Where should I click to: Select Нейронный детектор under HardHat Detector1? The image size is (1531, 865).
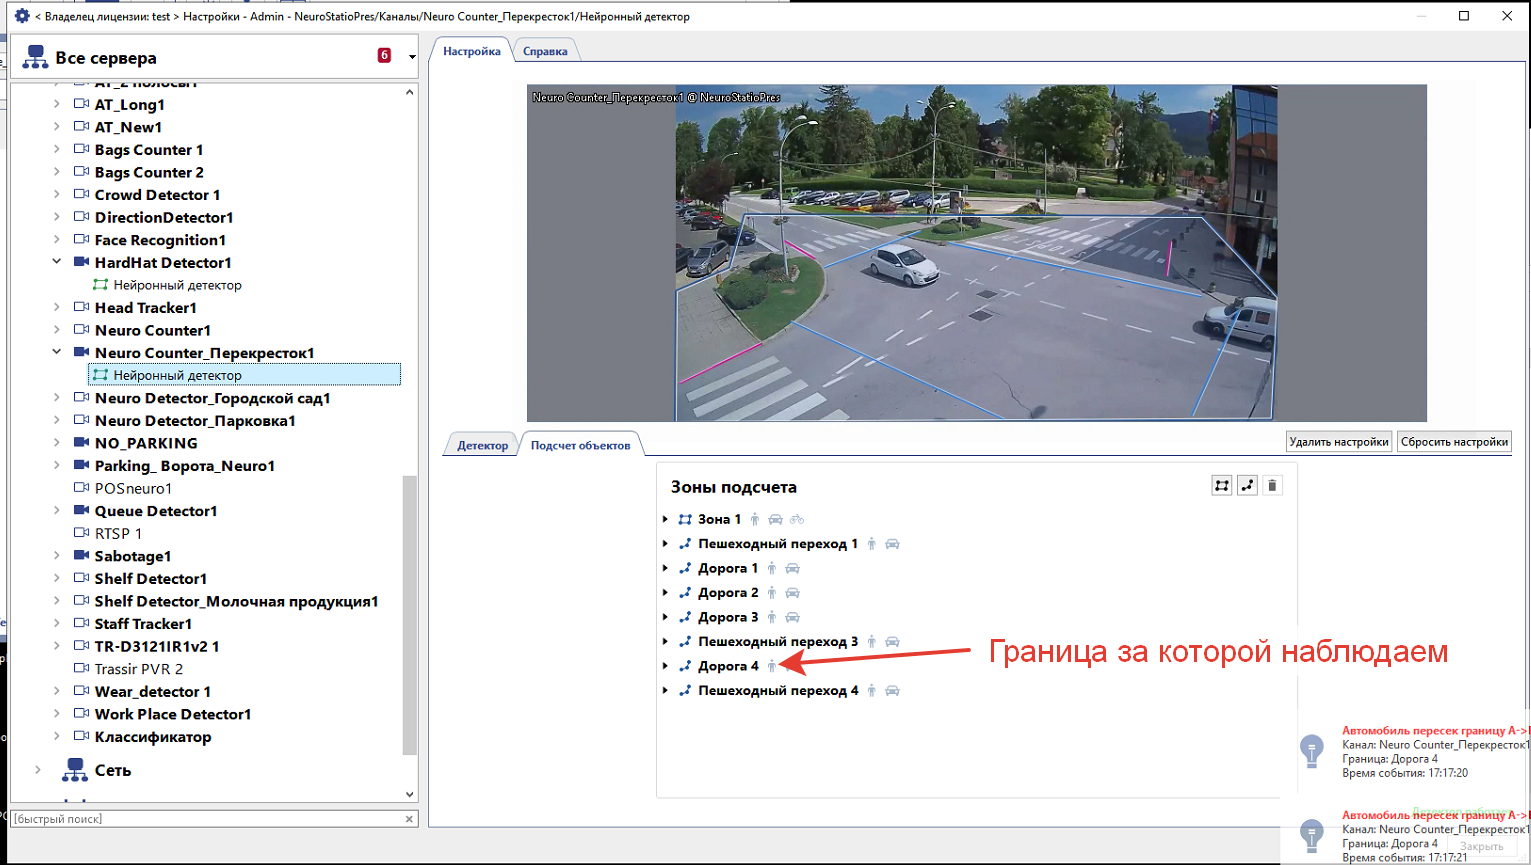(x=177, y=285)
